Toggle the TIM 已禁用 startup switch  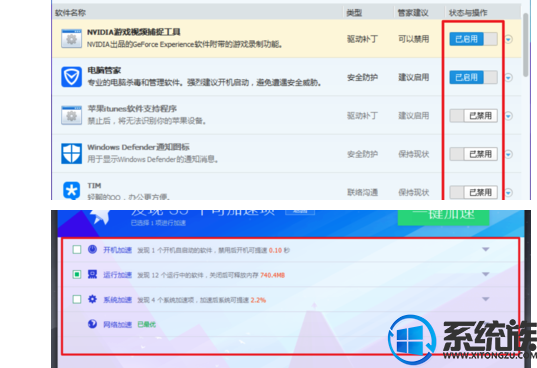coord(473,192)
